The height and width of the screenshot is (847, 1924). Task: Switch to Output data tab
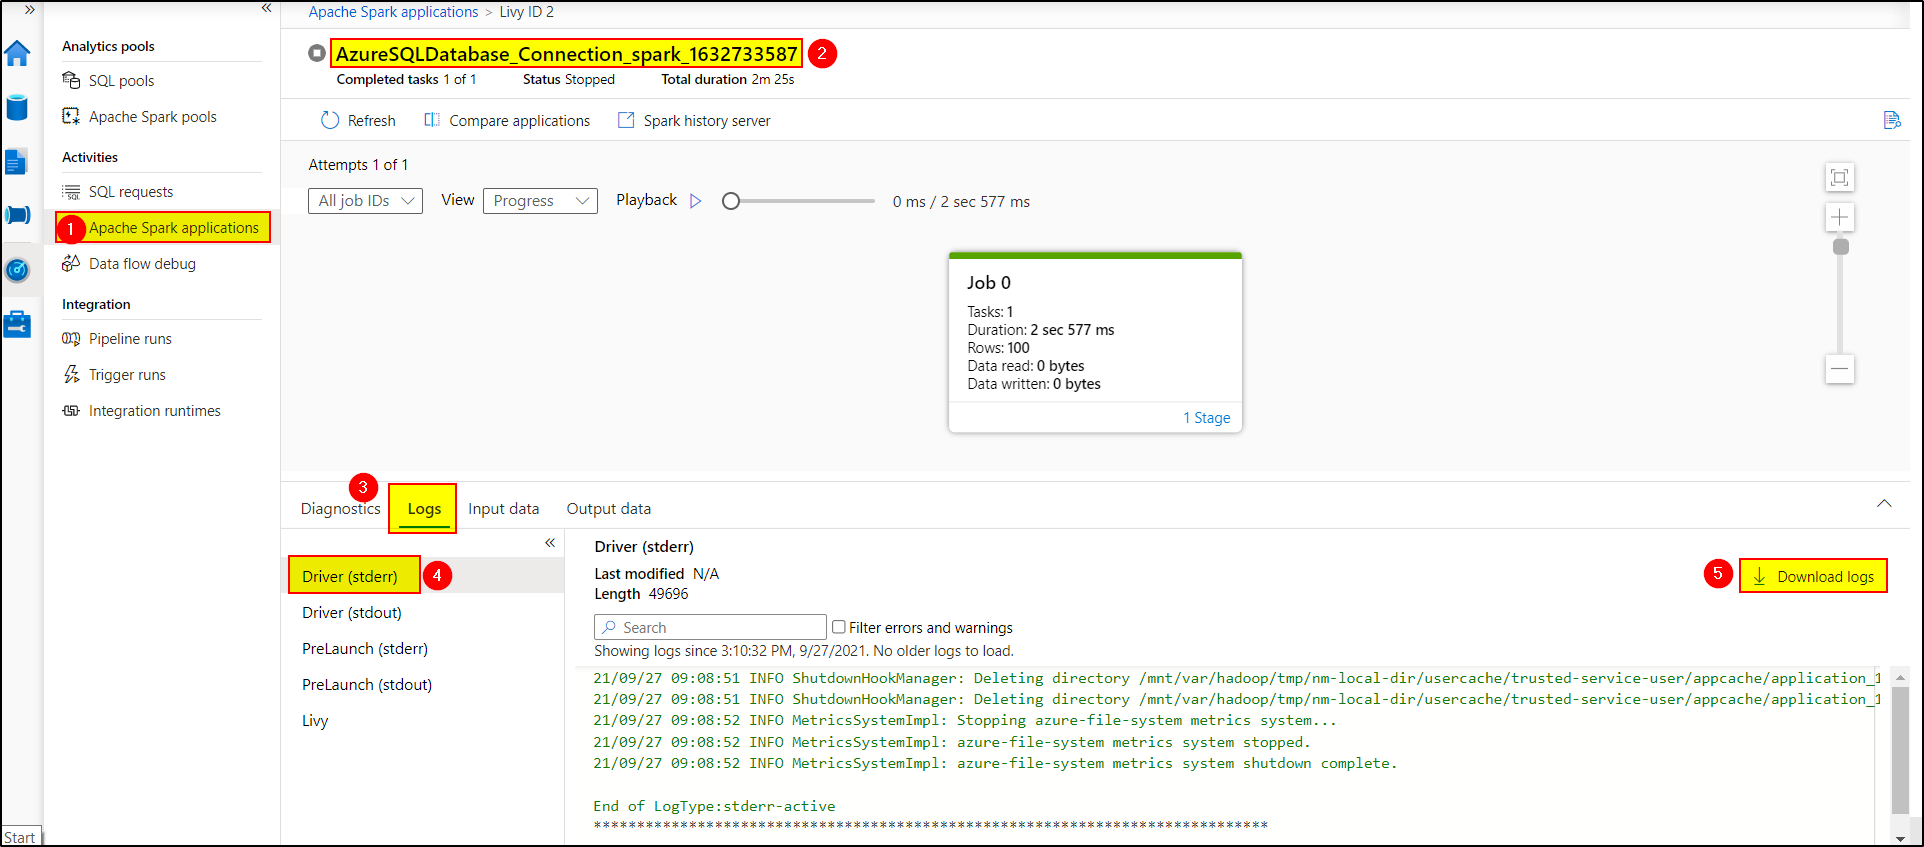tap(608, 508)
